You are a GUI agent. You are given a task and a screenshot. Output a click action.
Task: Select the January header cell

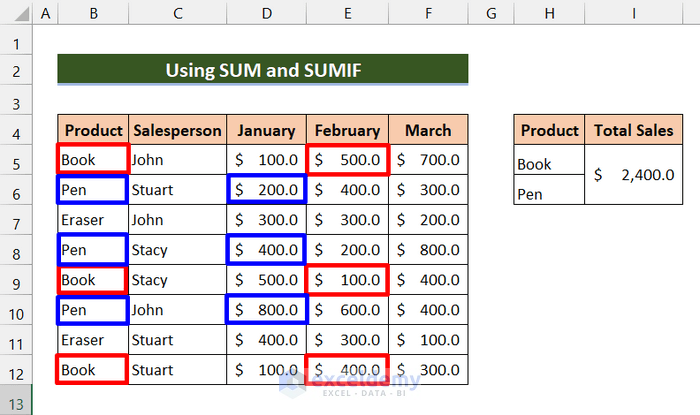point(266,131)
